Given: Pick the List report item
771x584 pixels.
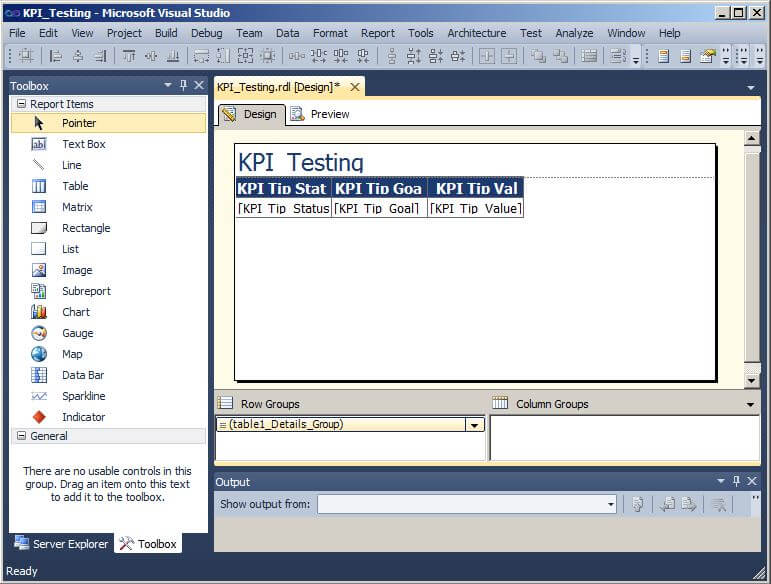Looking at the screenshot, I should tap(108, 249).
